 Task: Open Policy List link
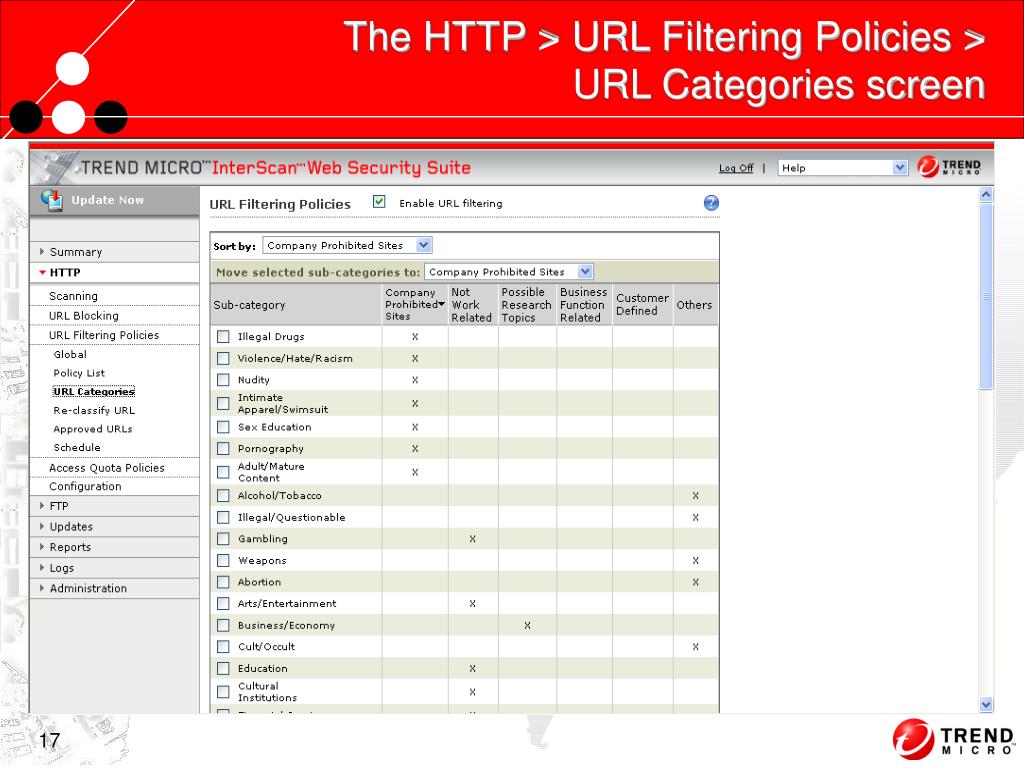[79, 373]
